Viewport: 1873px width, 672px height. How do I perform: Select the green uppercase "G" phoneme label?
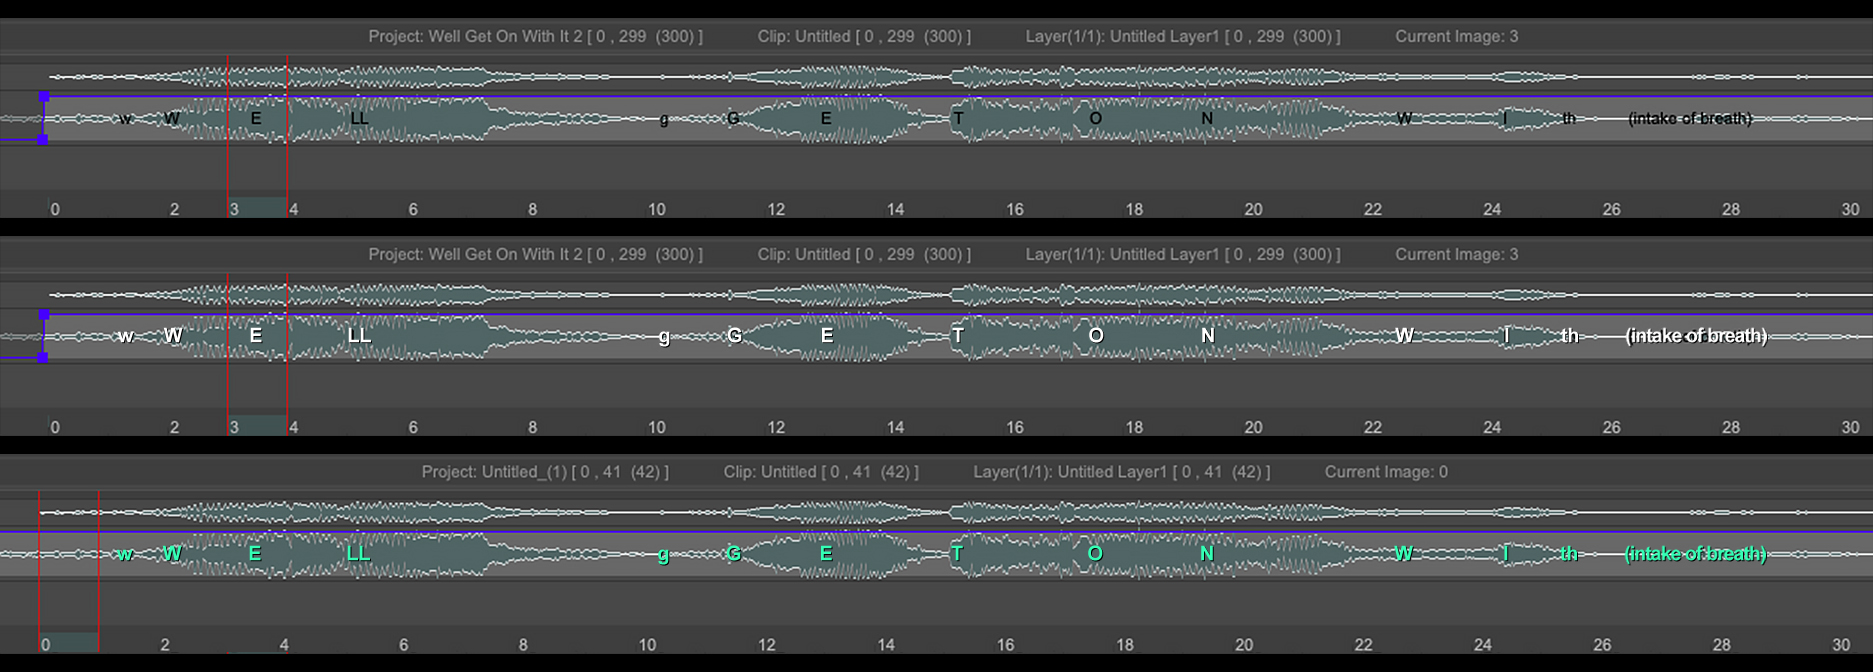click(x=733, y=554)
